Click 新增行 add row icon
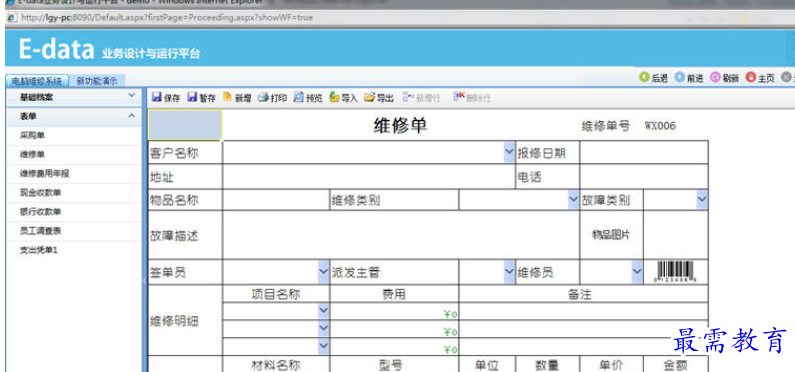Screen dimensions: 795x372 (421, 98)
